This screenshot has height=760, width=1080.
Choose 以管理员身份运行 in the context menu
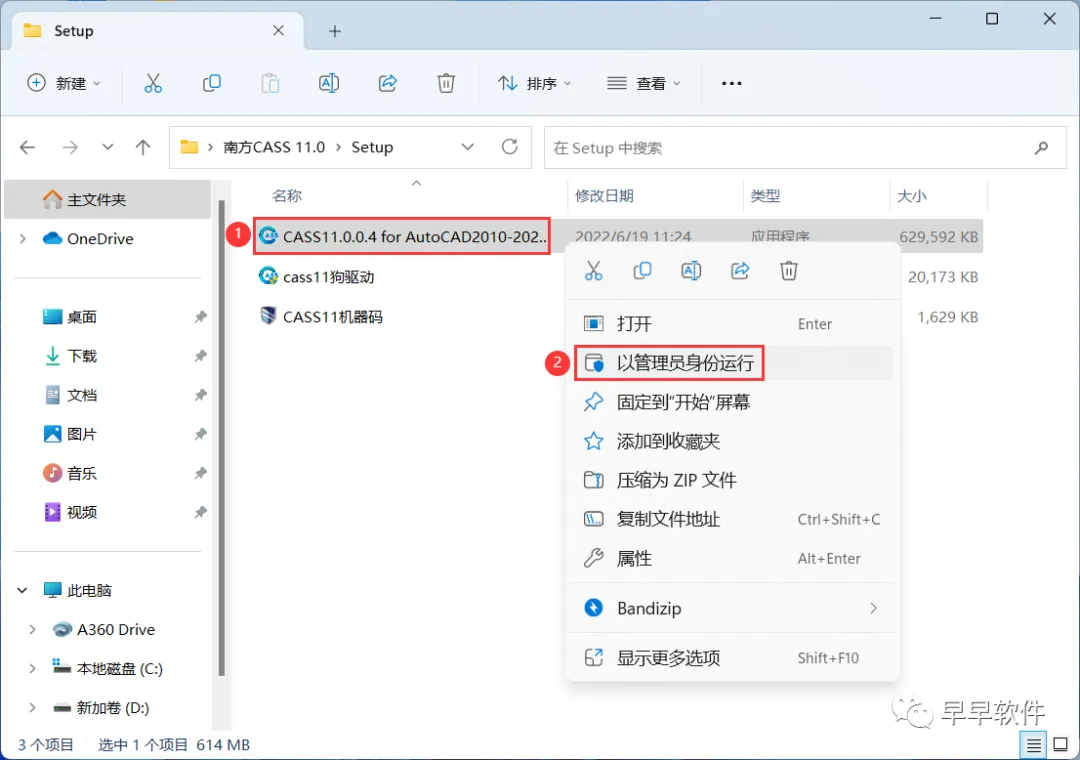[x=732, y=362]
